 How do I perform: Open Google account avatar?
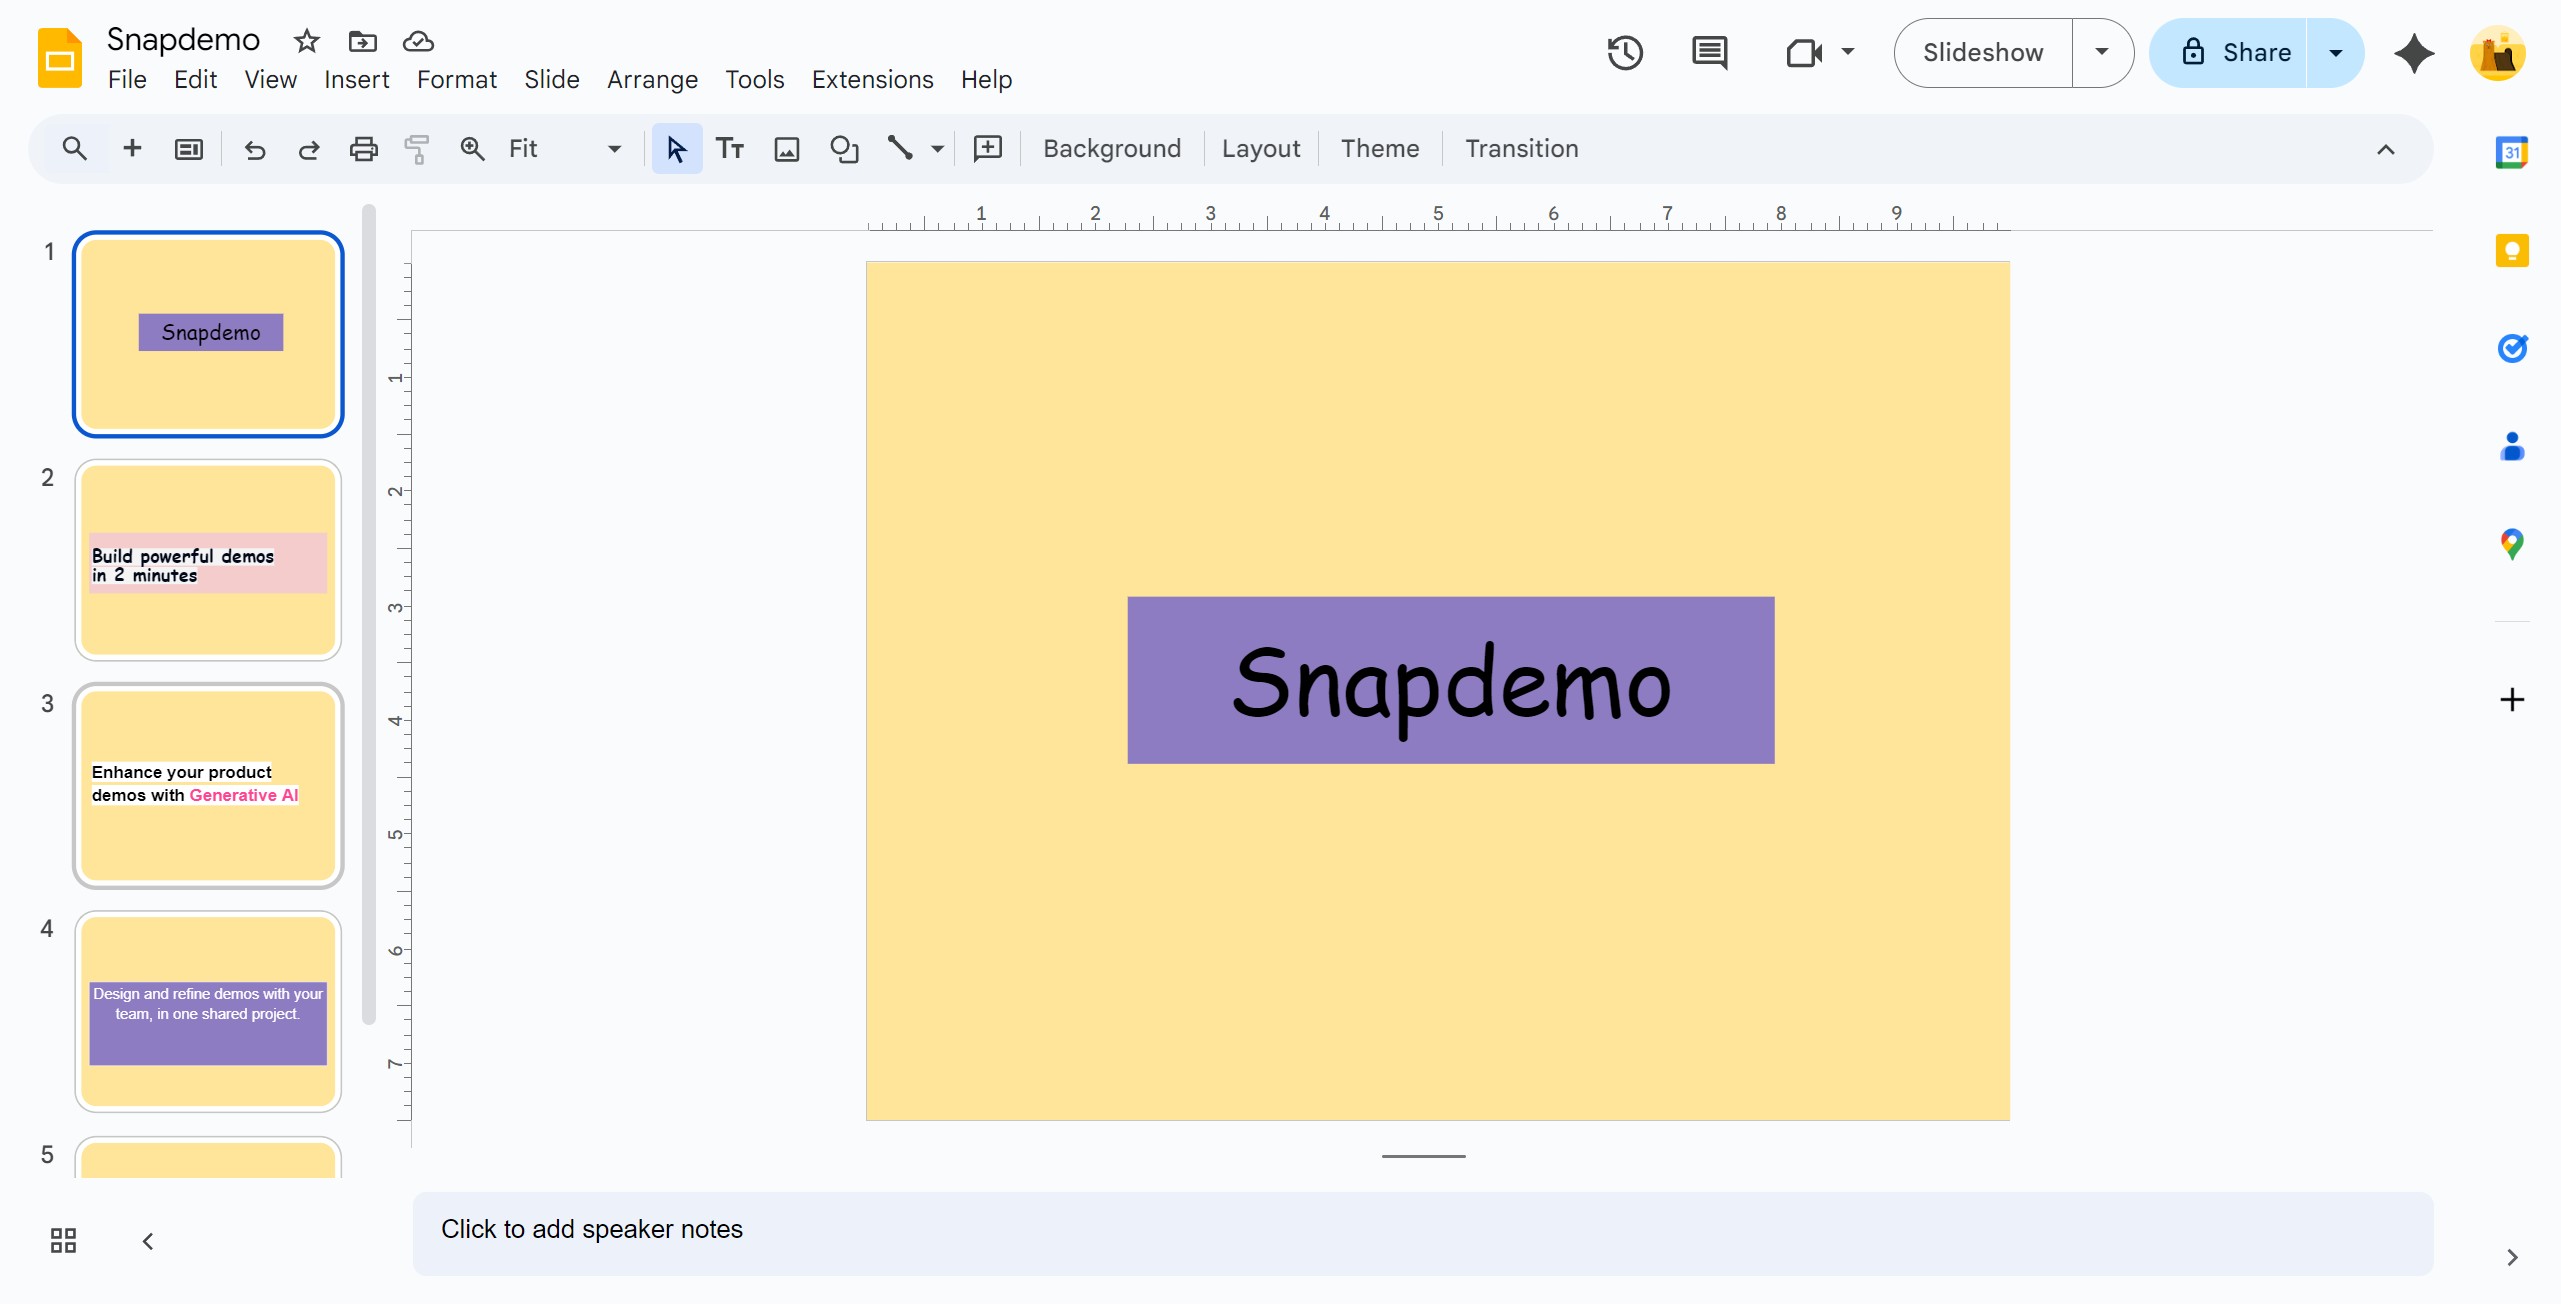click(x=2498, y=53)
